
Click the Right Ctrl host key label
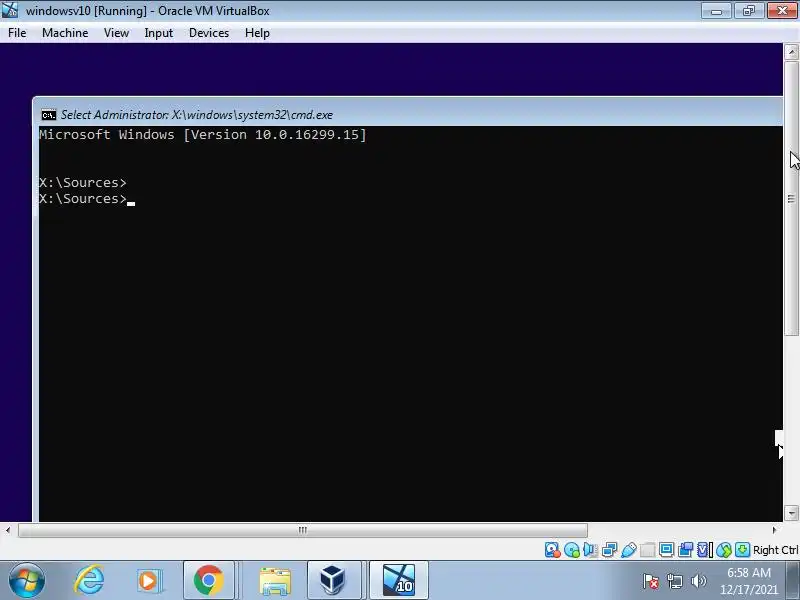click(776, 550)
